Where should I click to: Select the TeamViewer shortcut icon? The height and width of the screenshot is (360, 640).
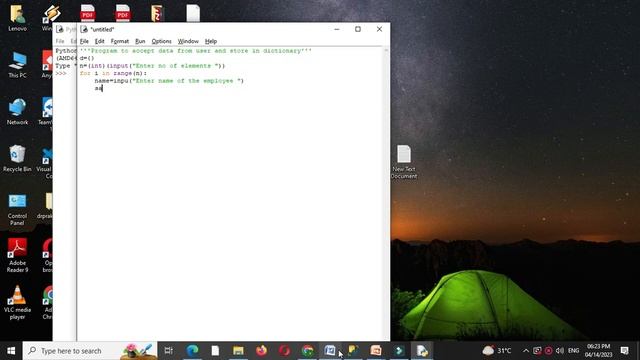(x=46, y=111)
